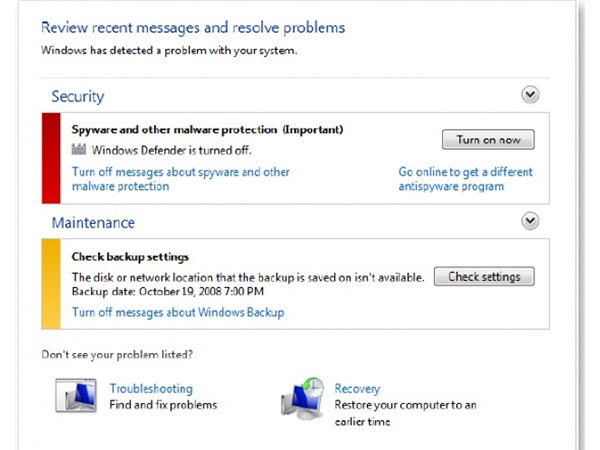This screenshot has width=600, height=450.
Task: Turn off messages about Windows Backup
Action: point(178,312)
